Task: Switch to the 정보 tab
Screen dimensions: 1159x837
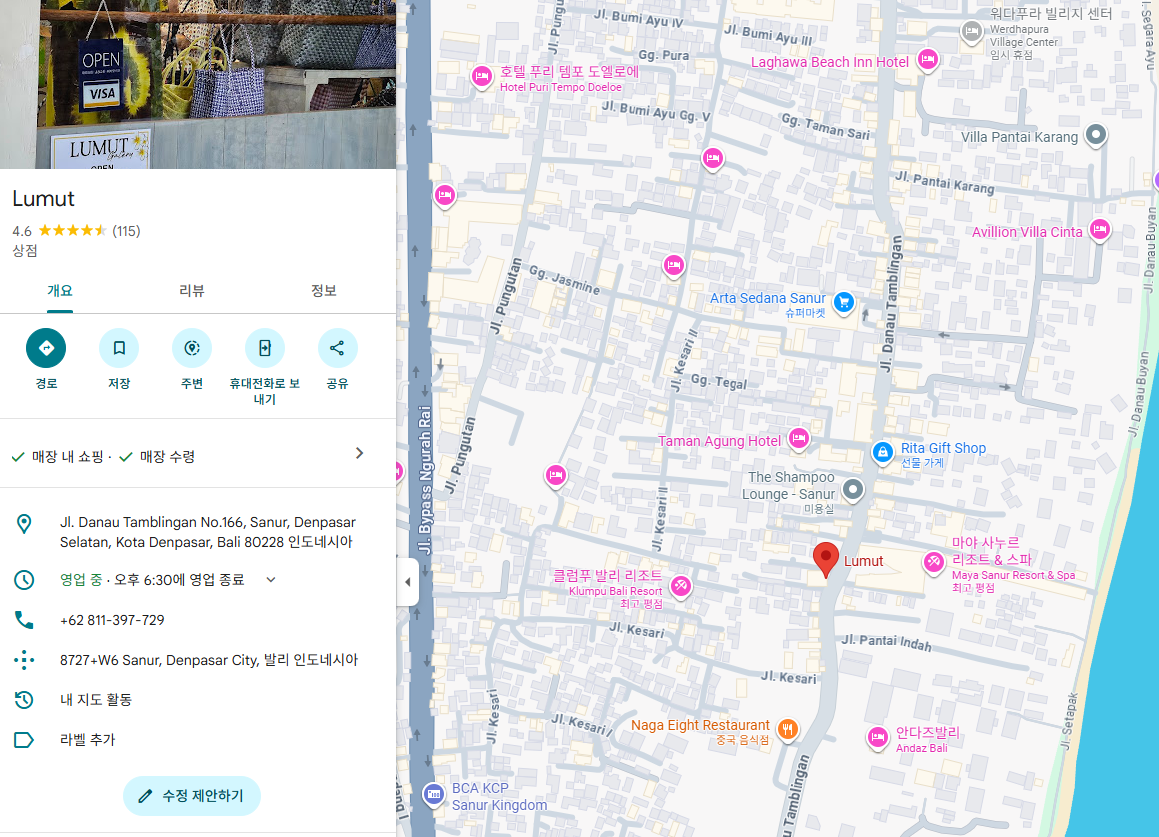Action: [324, 291]
